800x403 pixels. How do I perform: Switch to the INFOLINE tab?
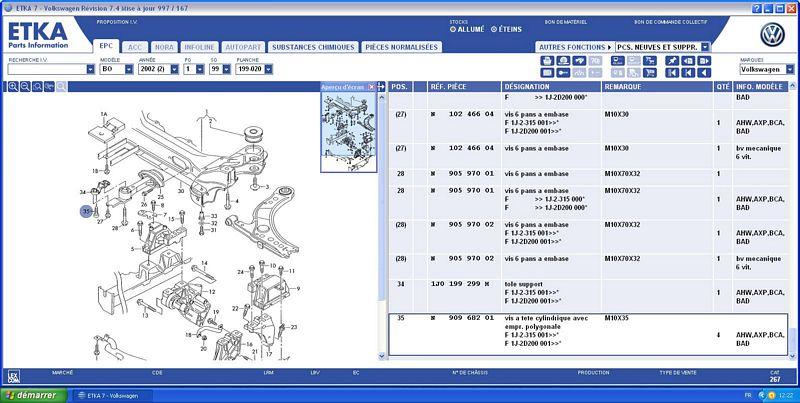coord(199,47)
